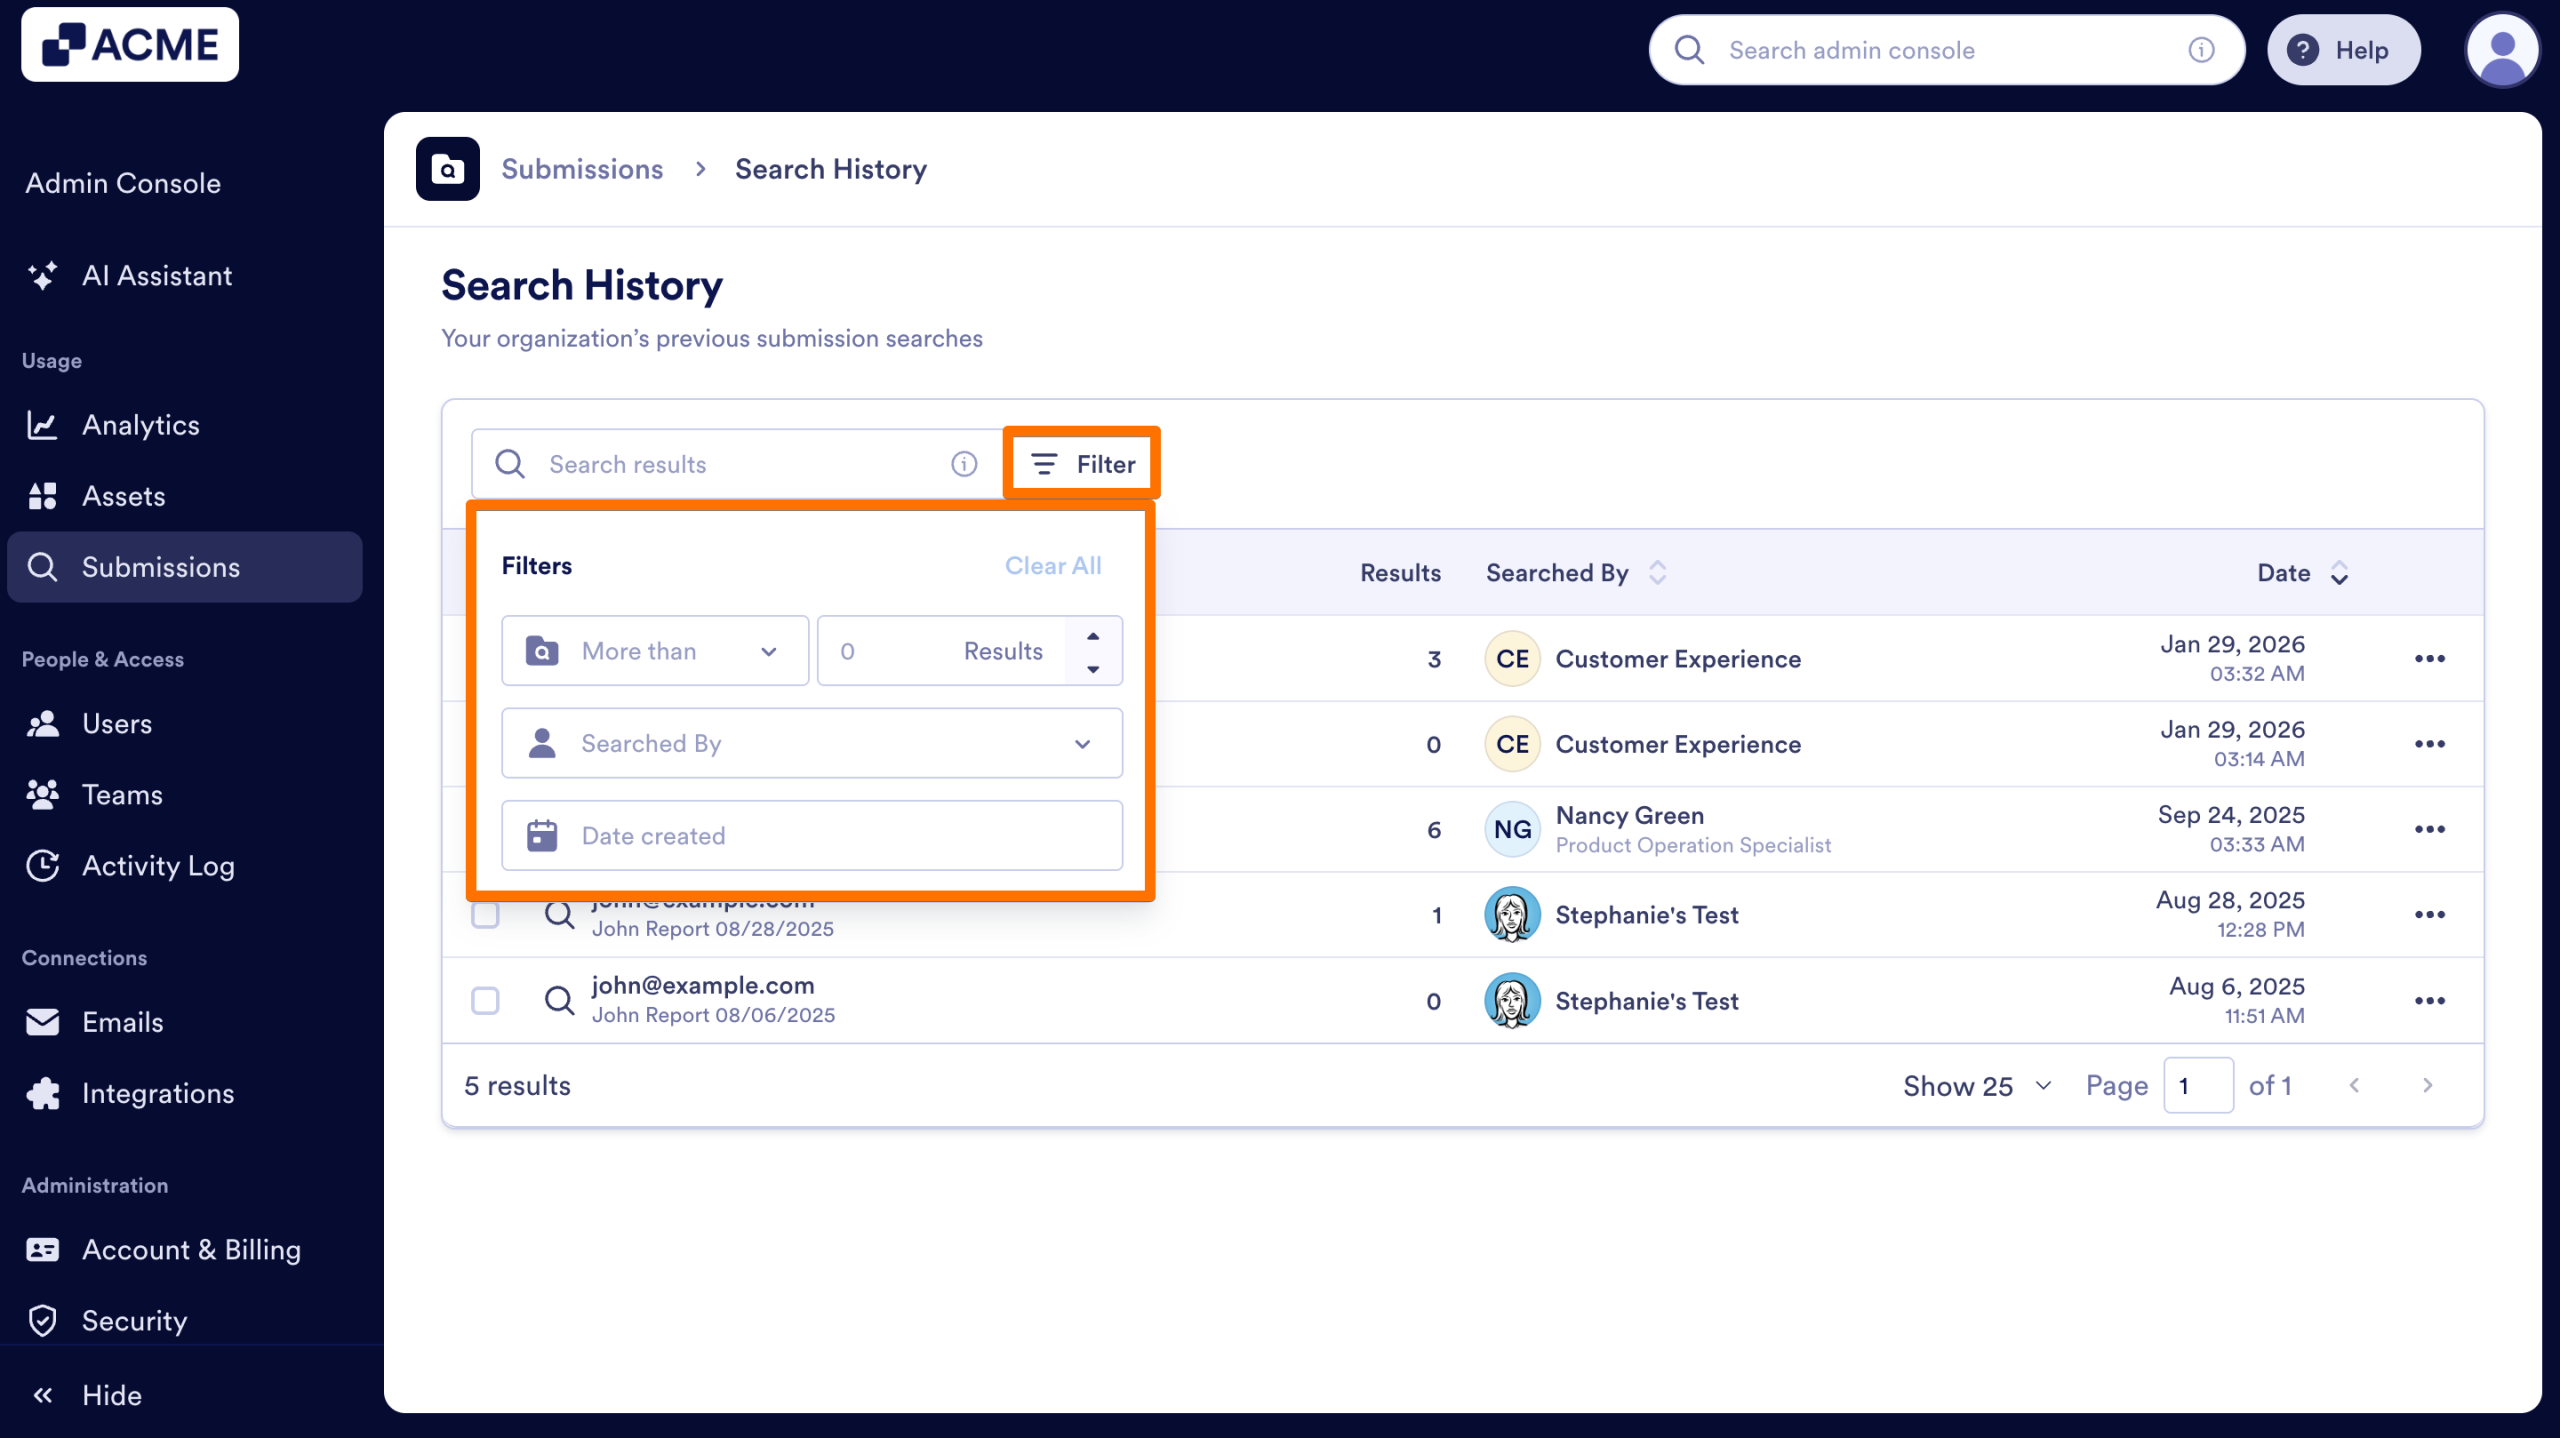Open the Activity Log
The width and height of the screenshot is (2560, 1438).
click(x=158, y=866)
